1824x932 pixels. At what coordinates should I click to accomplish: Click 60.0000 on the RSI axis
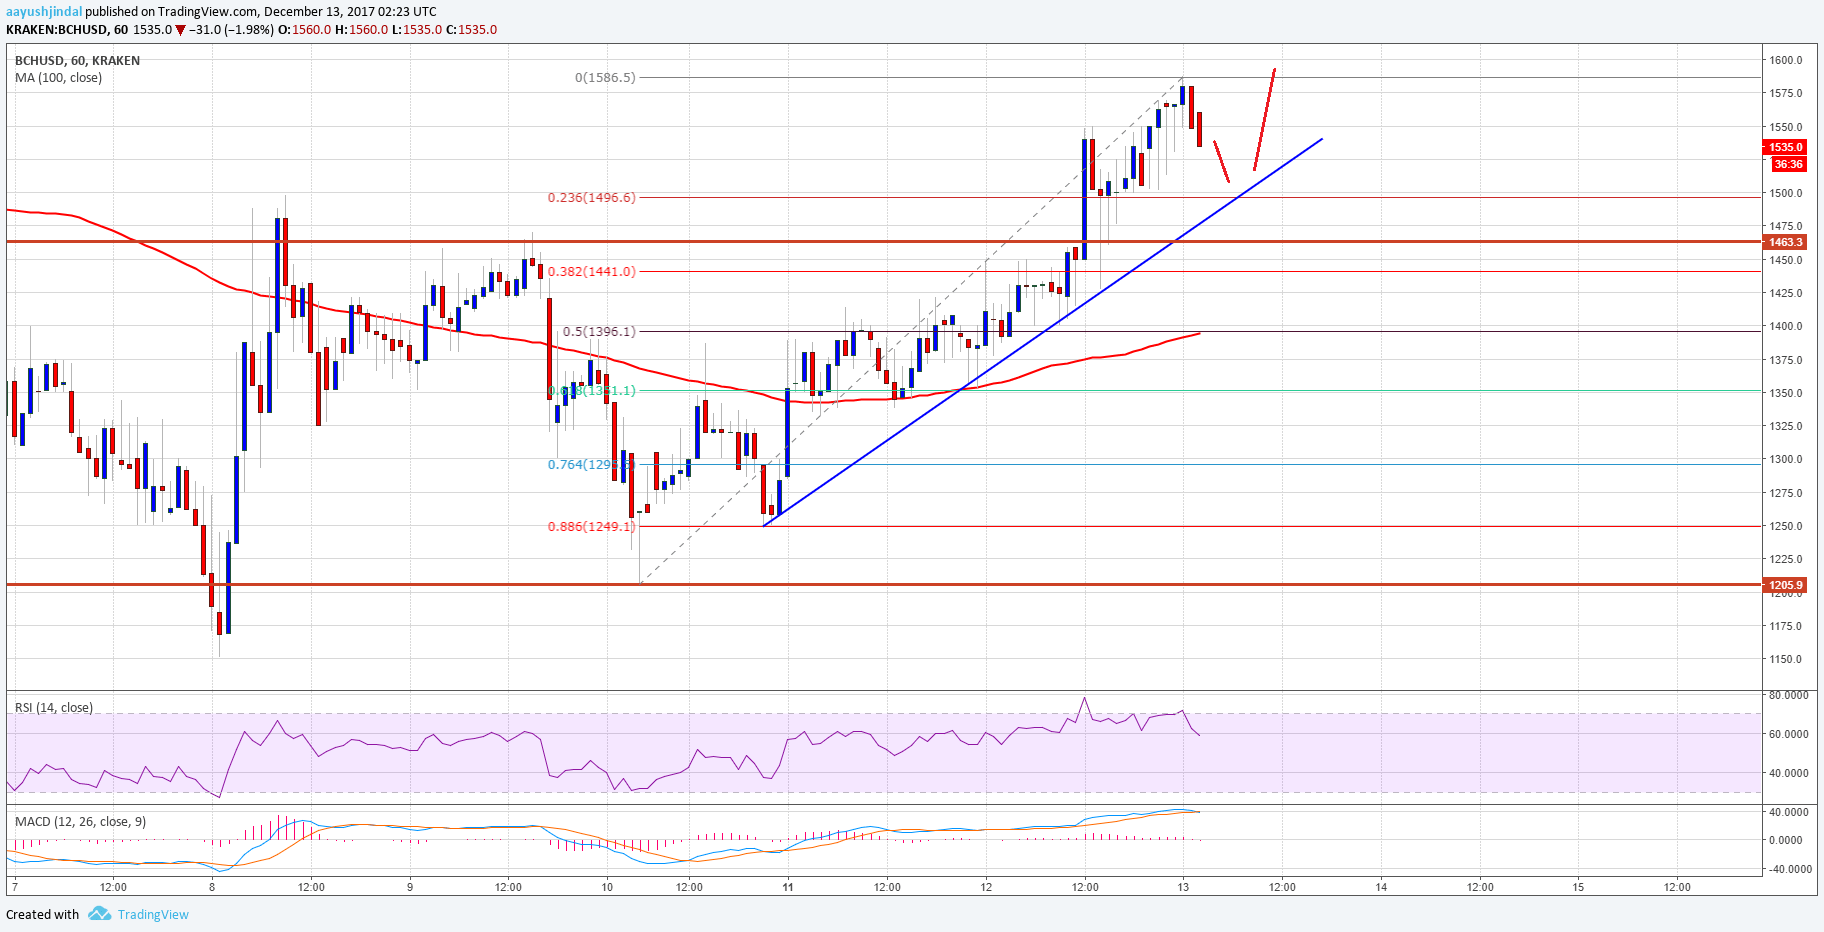1788,734
